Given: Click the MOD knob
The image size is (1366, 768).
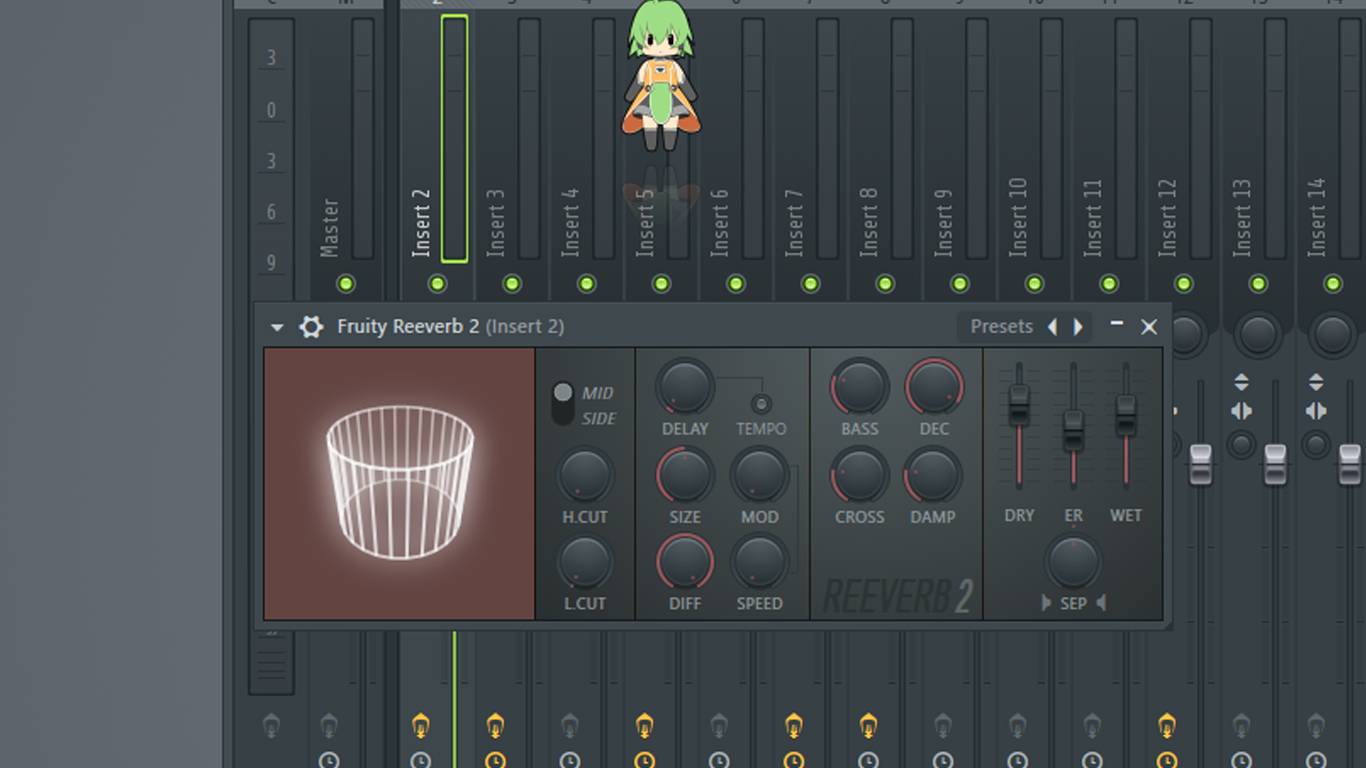Looking at the screenshot, I should pos(759,475).
